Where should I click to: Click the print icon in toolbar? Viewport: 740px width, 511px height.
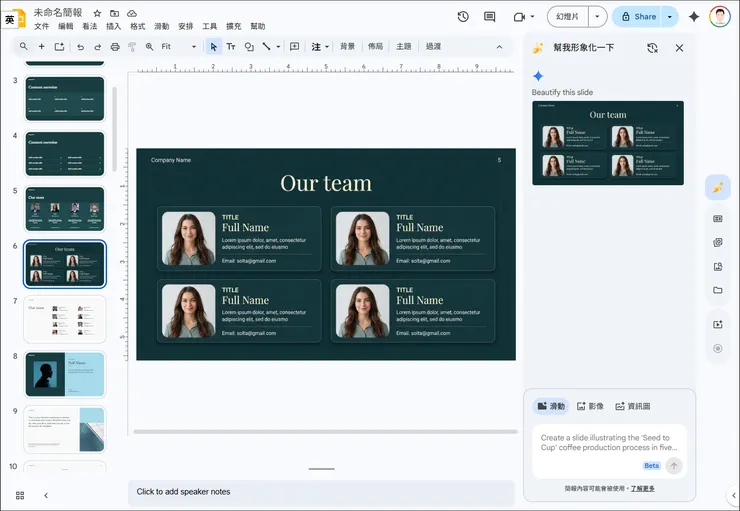(115, 47)
